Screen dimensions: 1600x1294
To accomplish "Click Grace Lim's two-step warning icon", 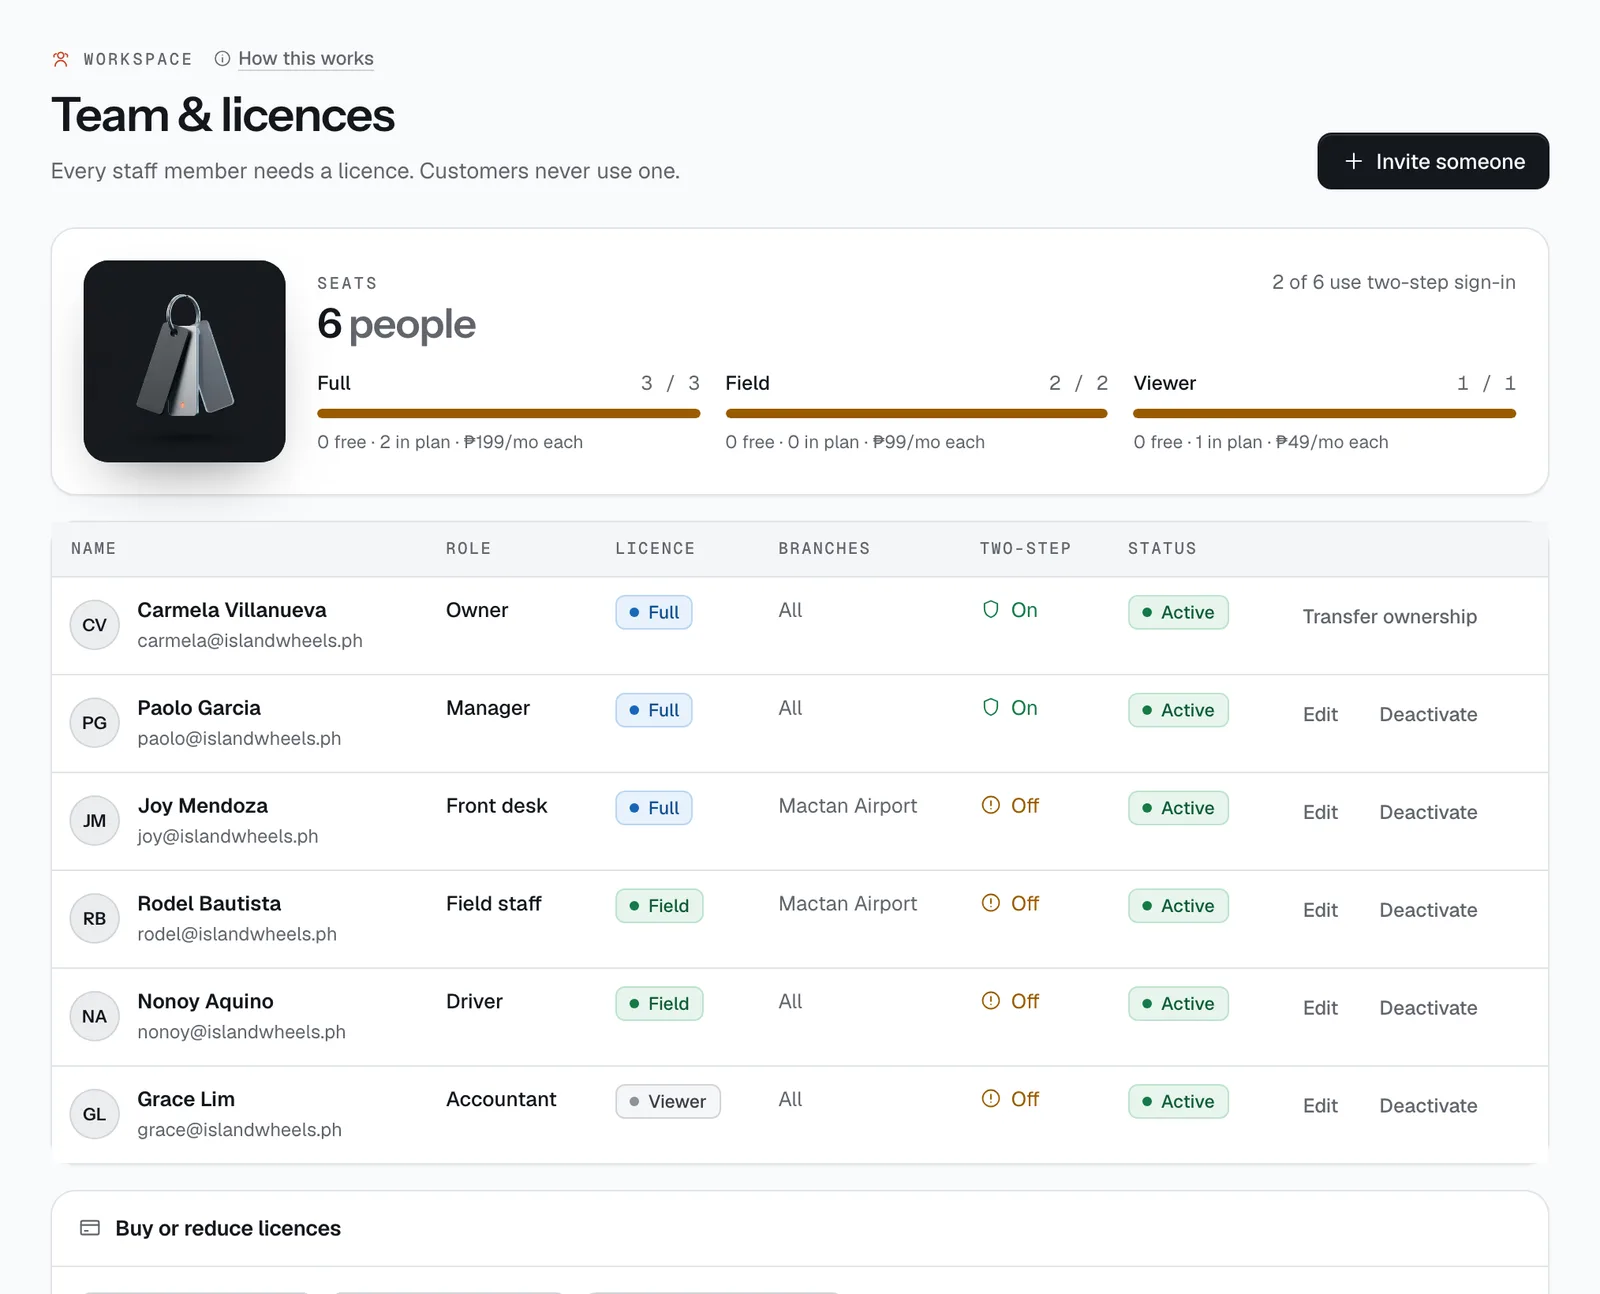I will coord(991,1099).
